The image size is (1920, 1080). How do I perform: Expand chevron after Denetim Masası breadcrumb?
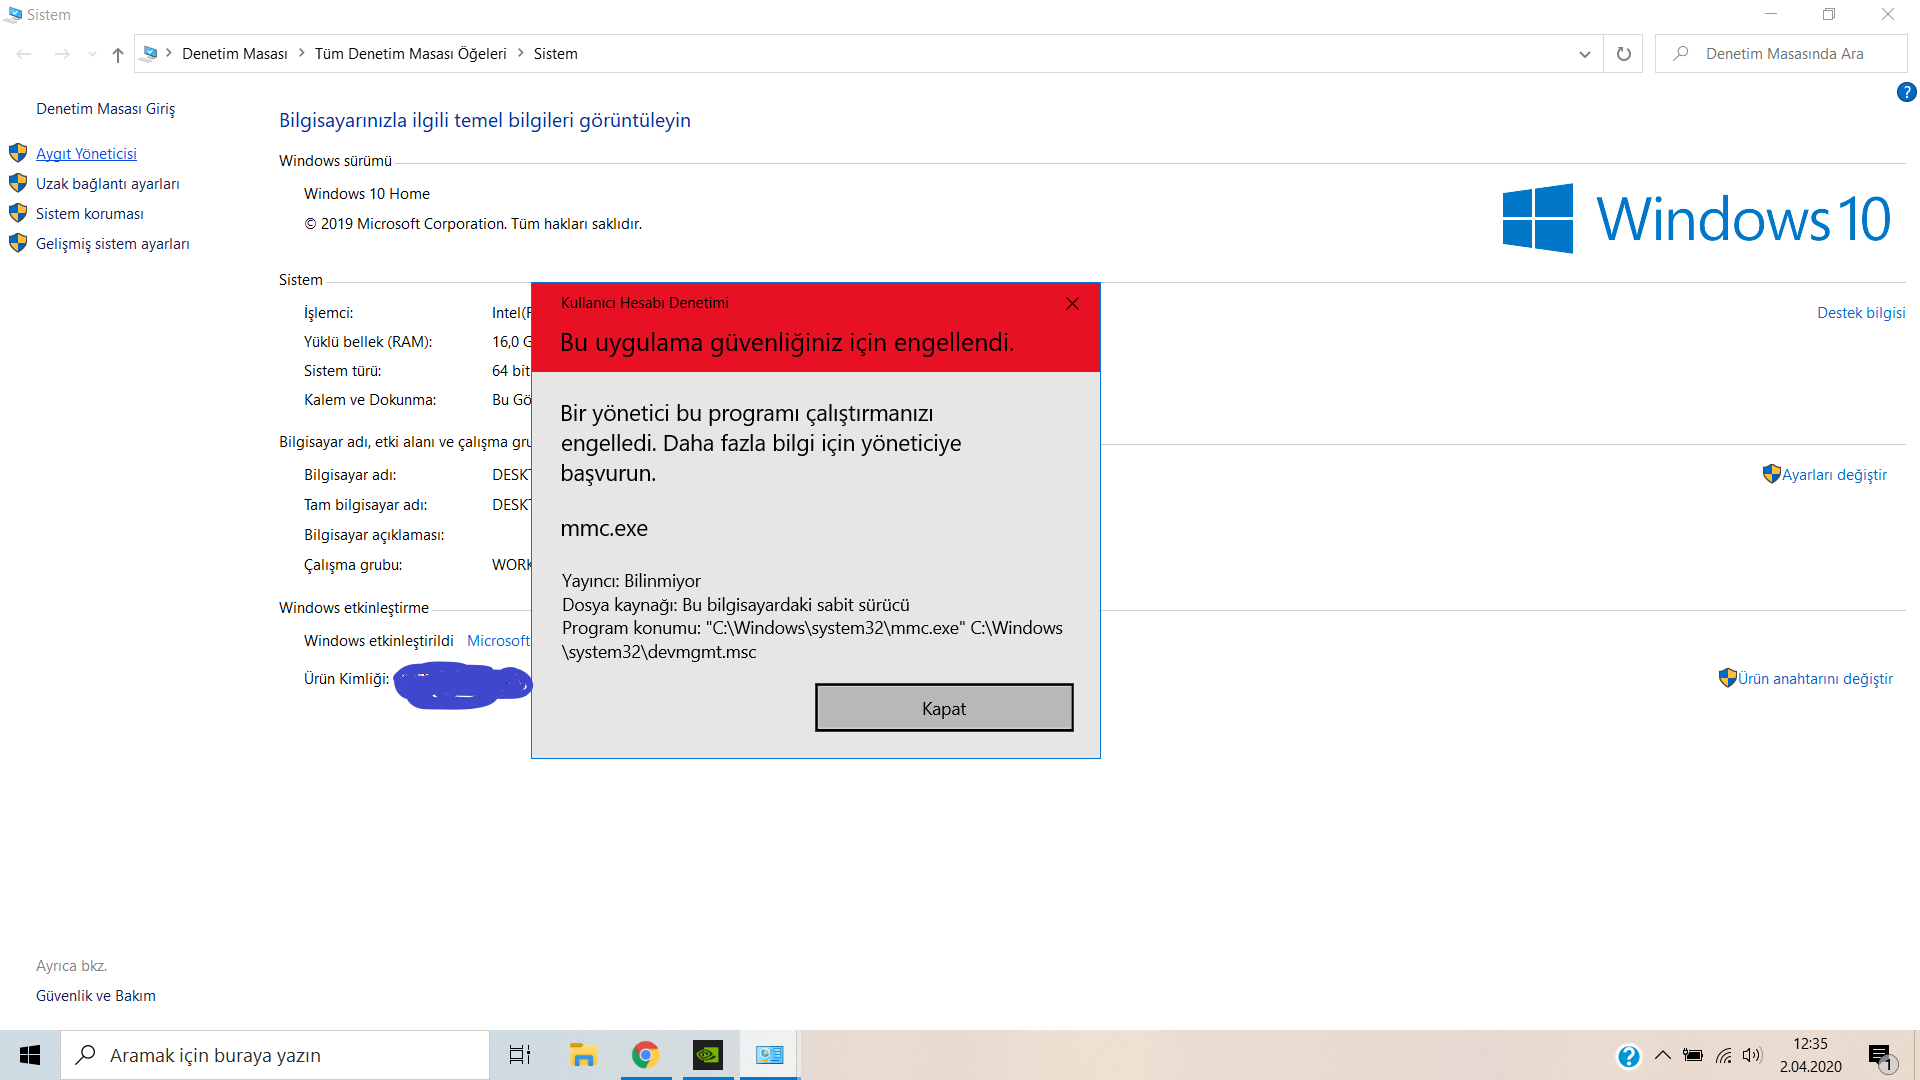click(x=301, y=53)
